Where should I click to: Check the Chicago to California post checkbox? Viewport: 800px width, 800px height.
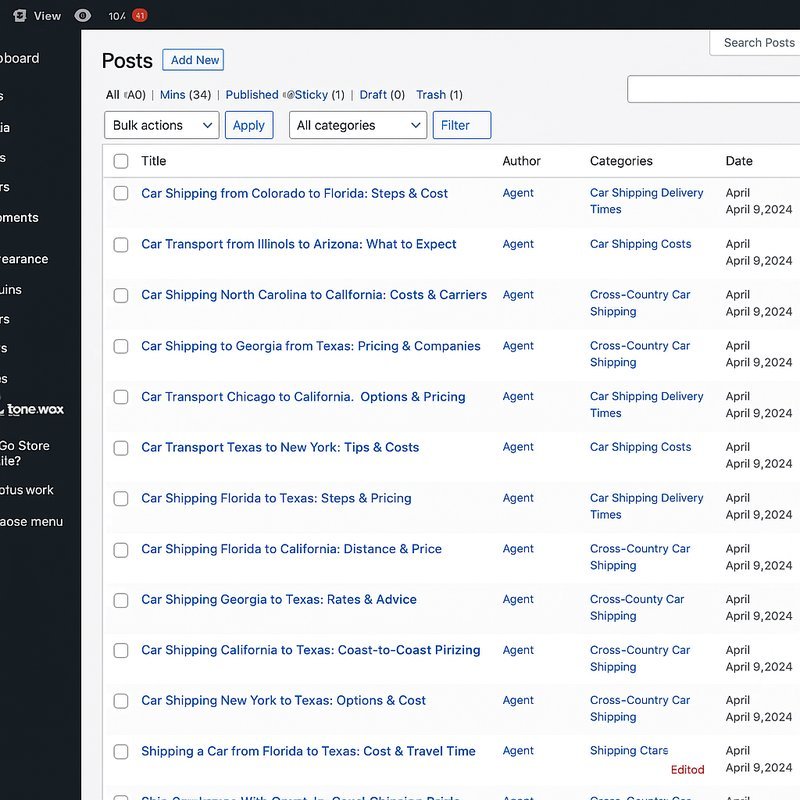coord(121,397)
